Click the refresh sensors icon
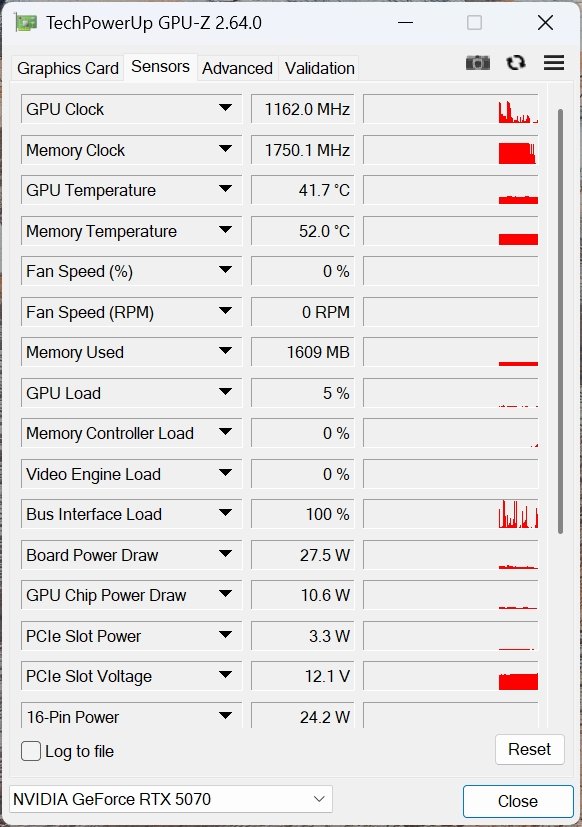The image size is (582, 827). point(516,63)
